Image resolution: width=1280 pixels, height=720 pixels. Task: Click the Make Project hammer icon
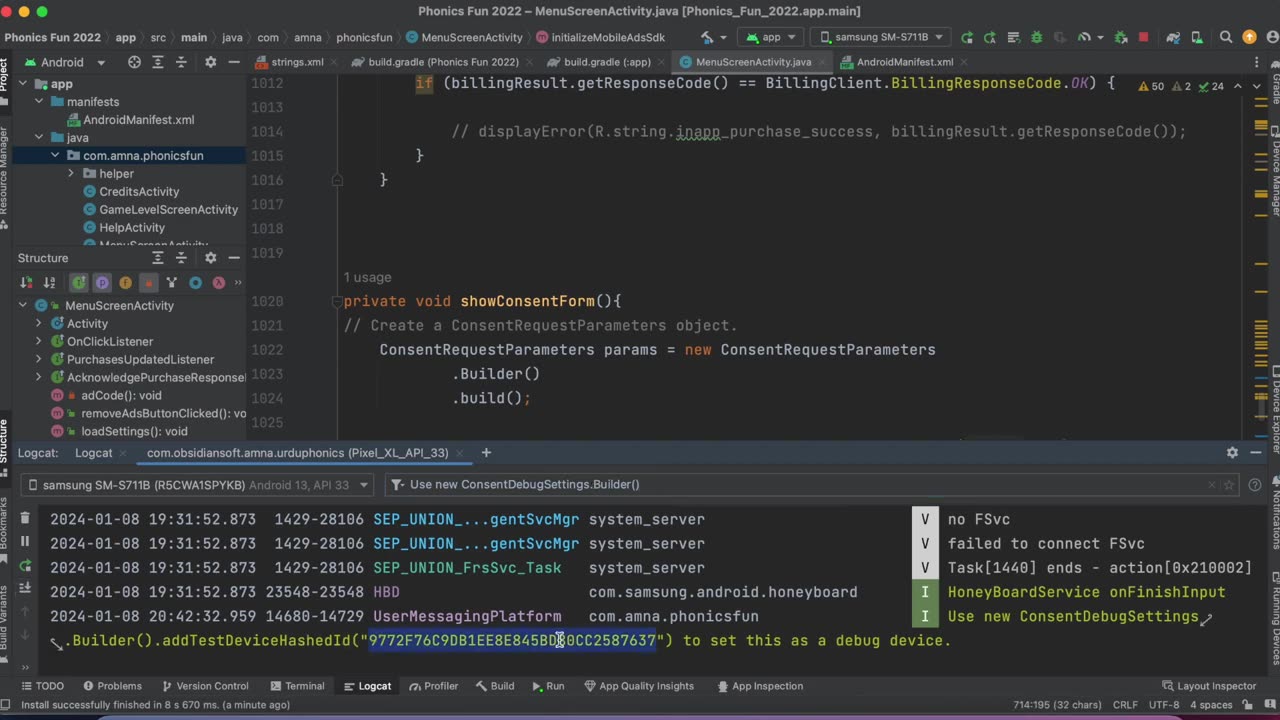tap(708, 37)
